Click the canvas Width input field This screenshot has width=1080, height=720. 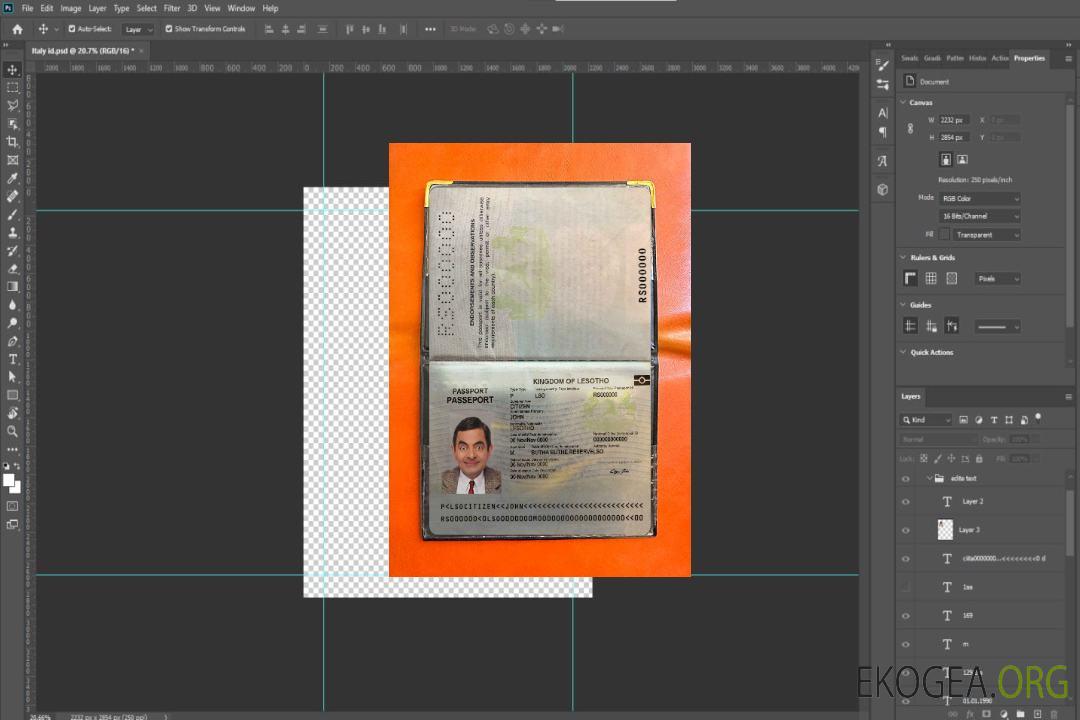(x=954, y=120)
